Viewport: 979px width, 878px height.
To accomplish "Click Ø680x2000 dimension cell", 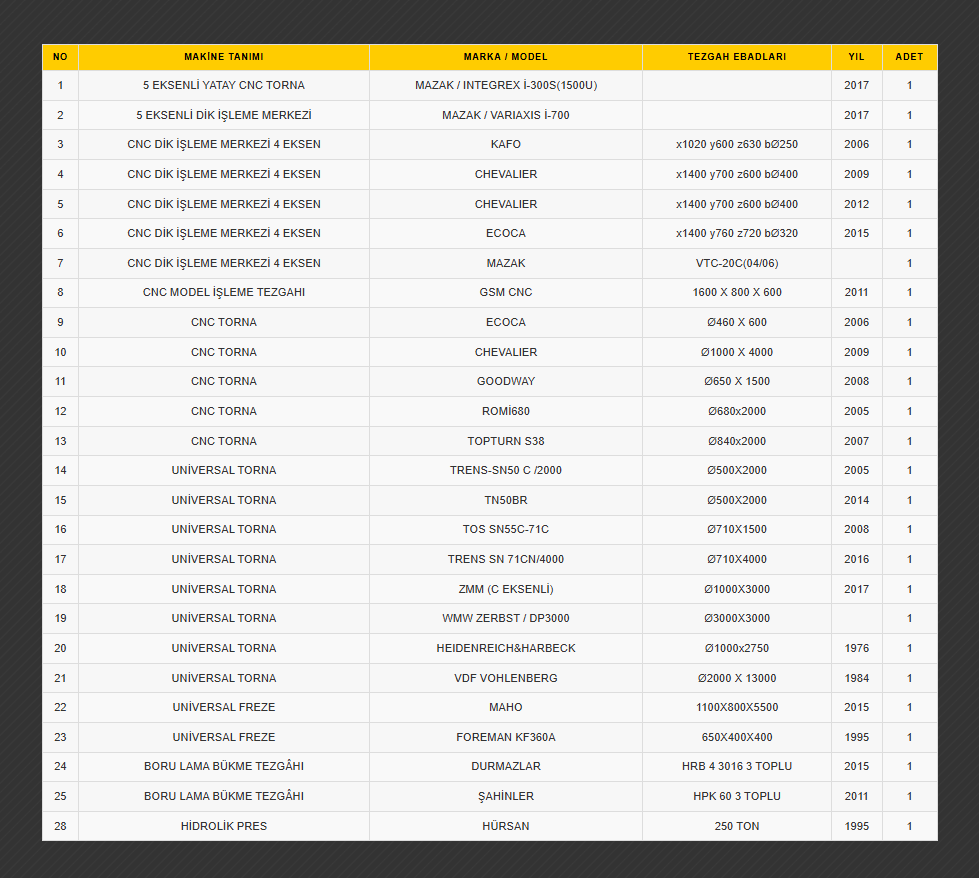I will click(x=737, y=412).
